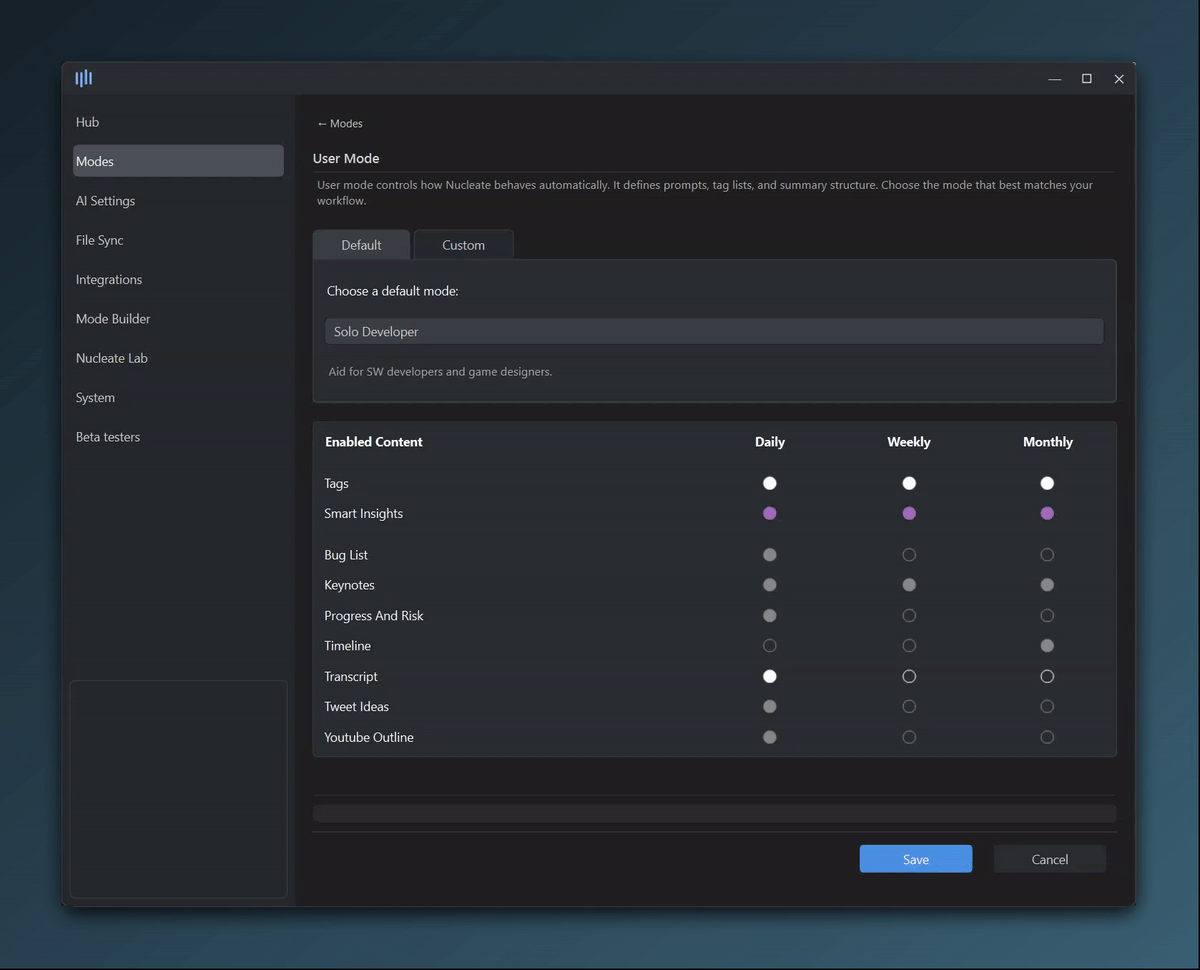Toggle Tags for Weekly
The width and height of the screenshot is (1200, 970).
tap(909, 483)
